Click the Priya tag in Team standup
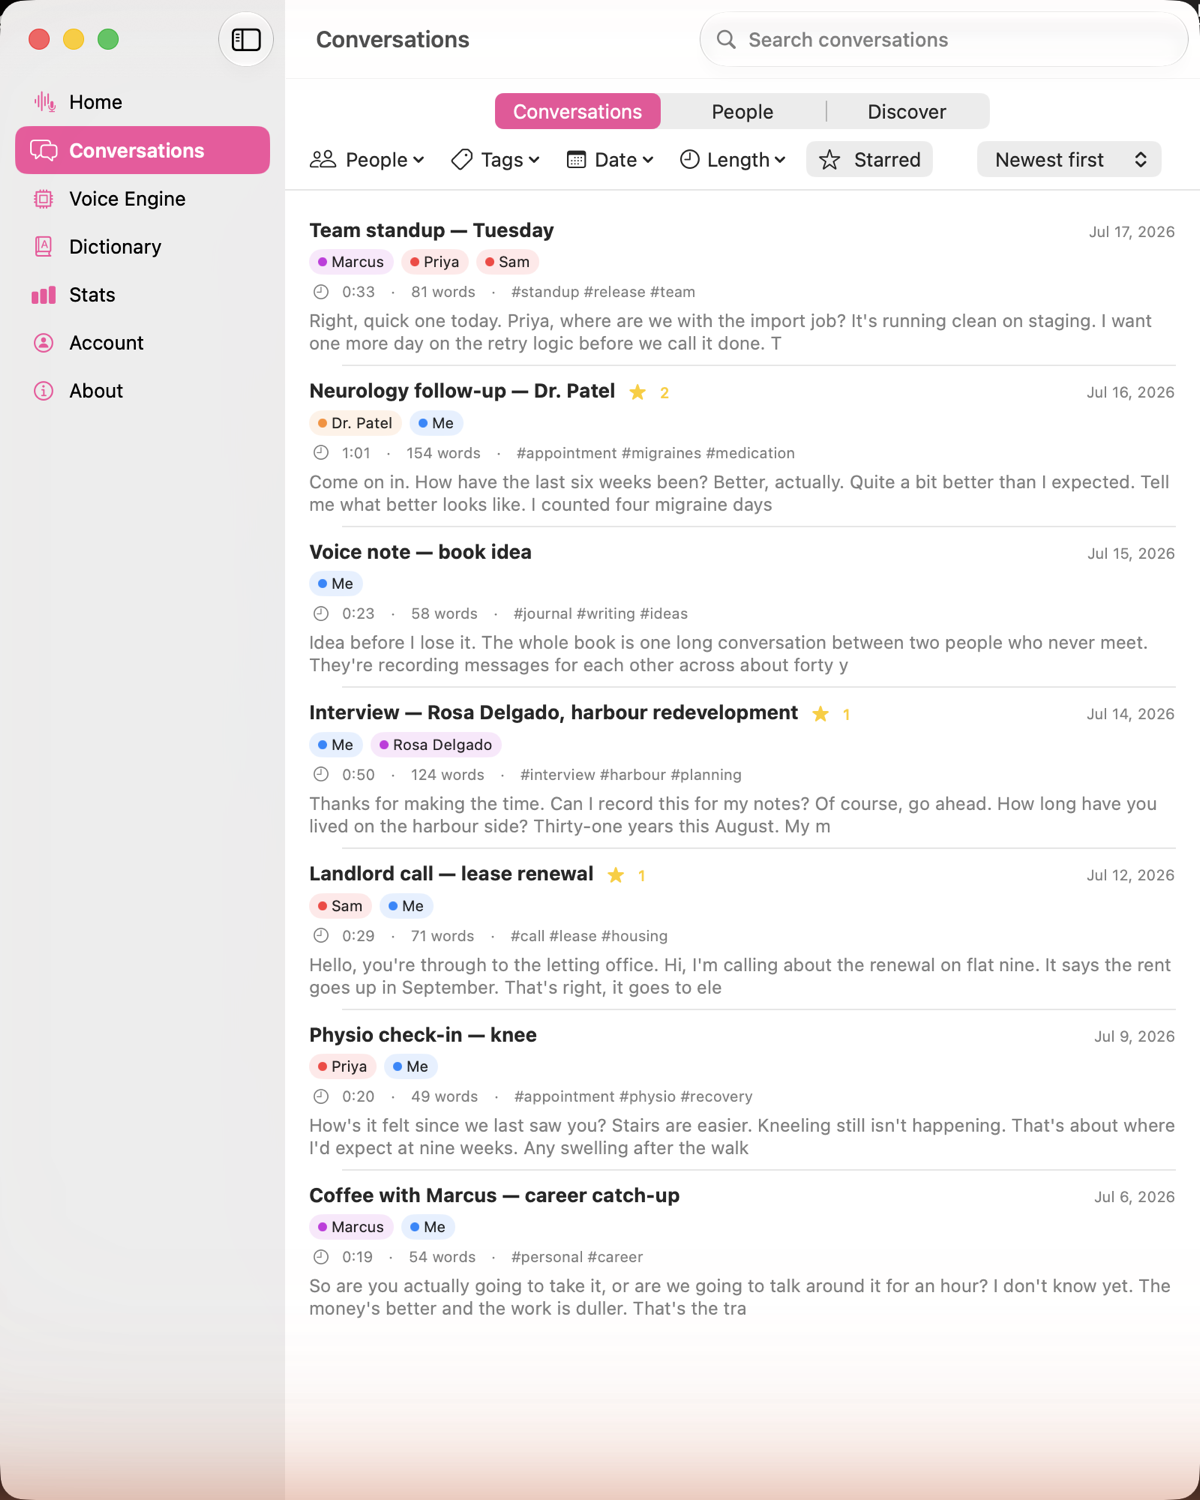 [x=435, y=262]
